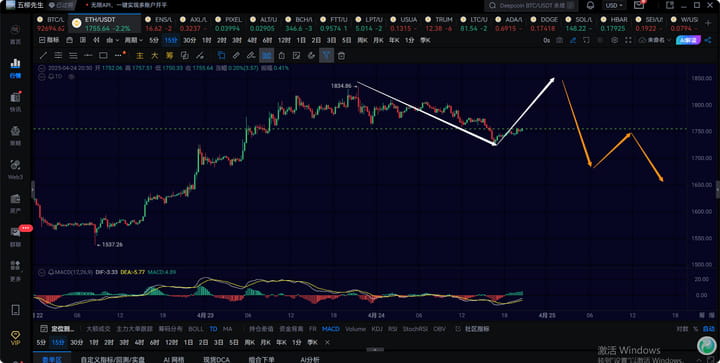720x363 pixels.
Task: Toggle the KDJ indicator
Action: pos(377,329)
